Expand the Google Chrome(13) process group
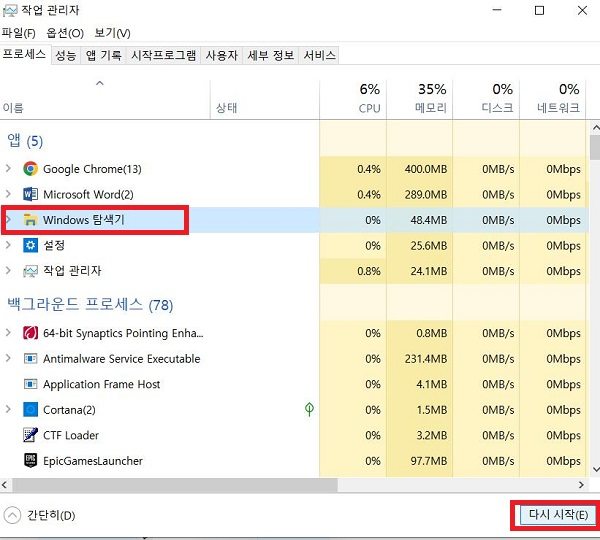Image resolution: width=600 pixels, height=540 pixels. pos(8,168)
